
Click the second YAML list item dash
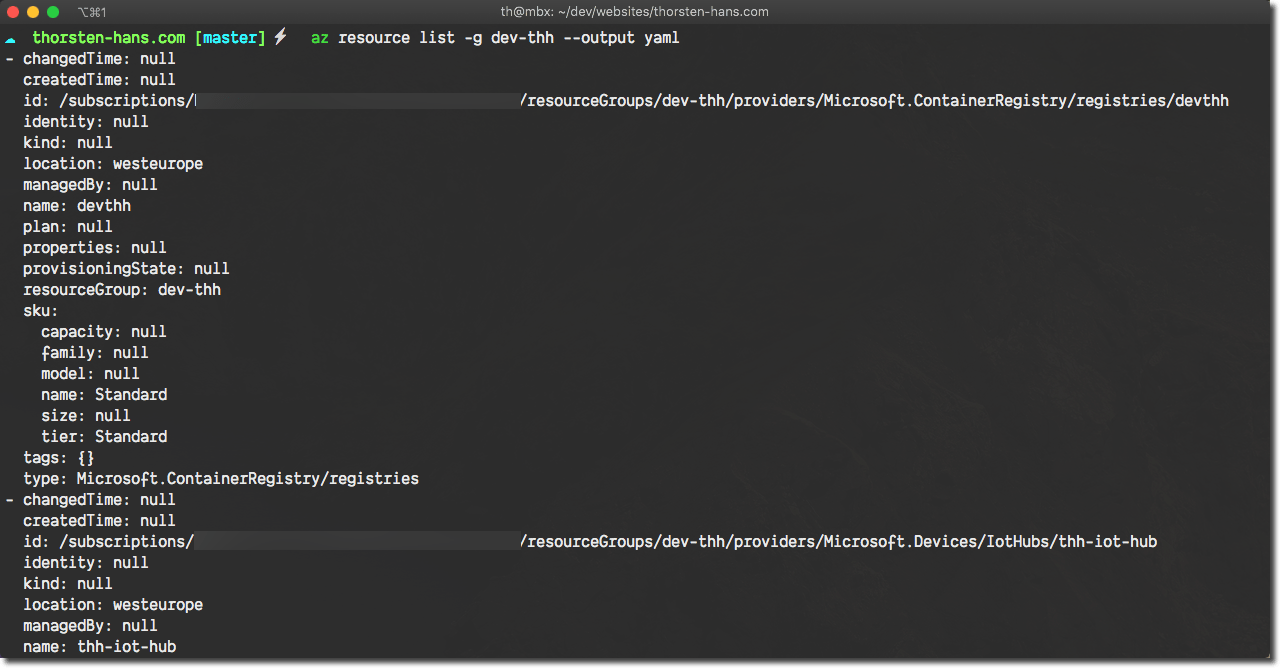pos(8,499)
